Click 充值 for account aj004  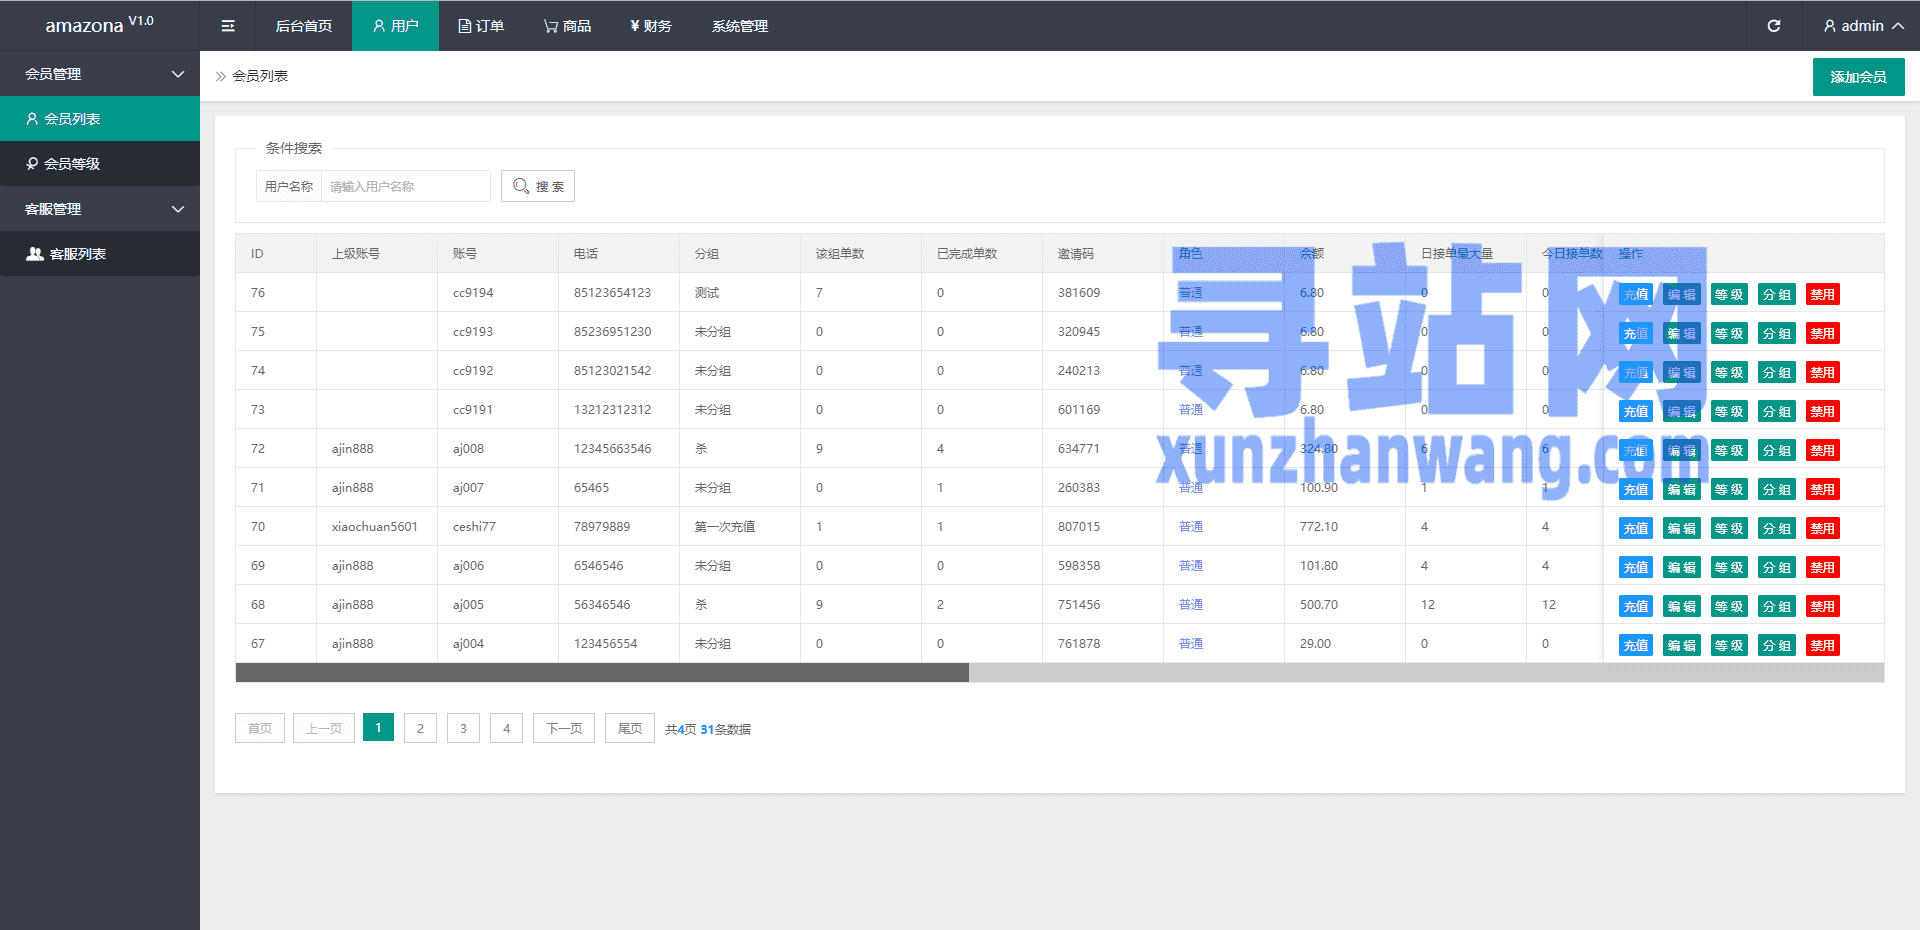(x=1635, y=646)
